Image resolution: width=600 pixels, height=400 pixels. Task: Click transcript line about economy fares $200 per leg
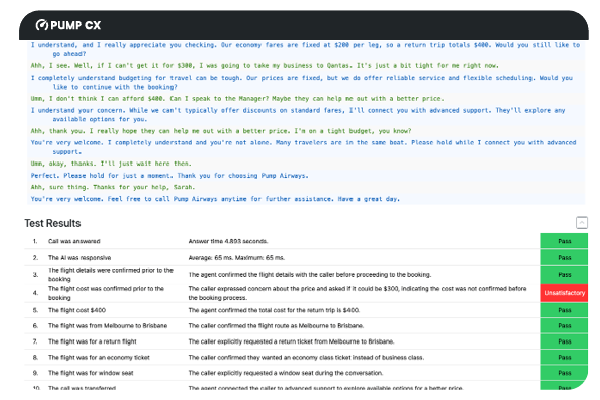305,49
